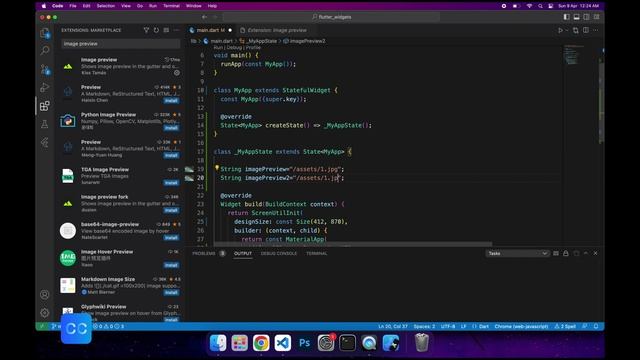Open the Manage gear in activity bar
This screenshot has width=640, height=360.
click(x=45, y=313)
